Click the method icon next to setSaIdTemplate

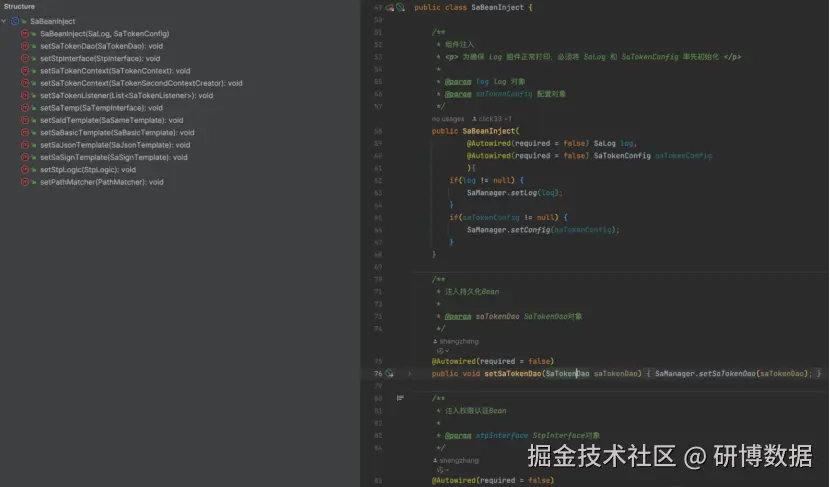(x=25, y=120)
